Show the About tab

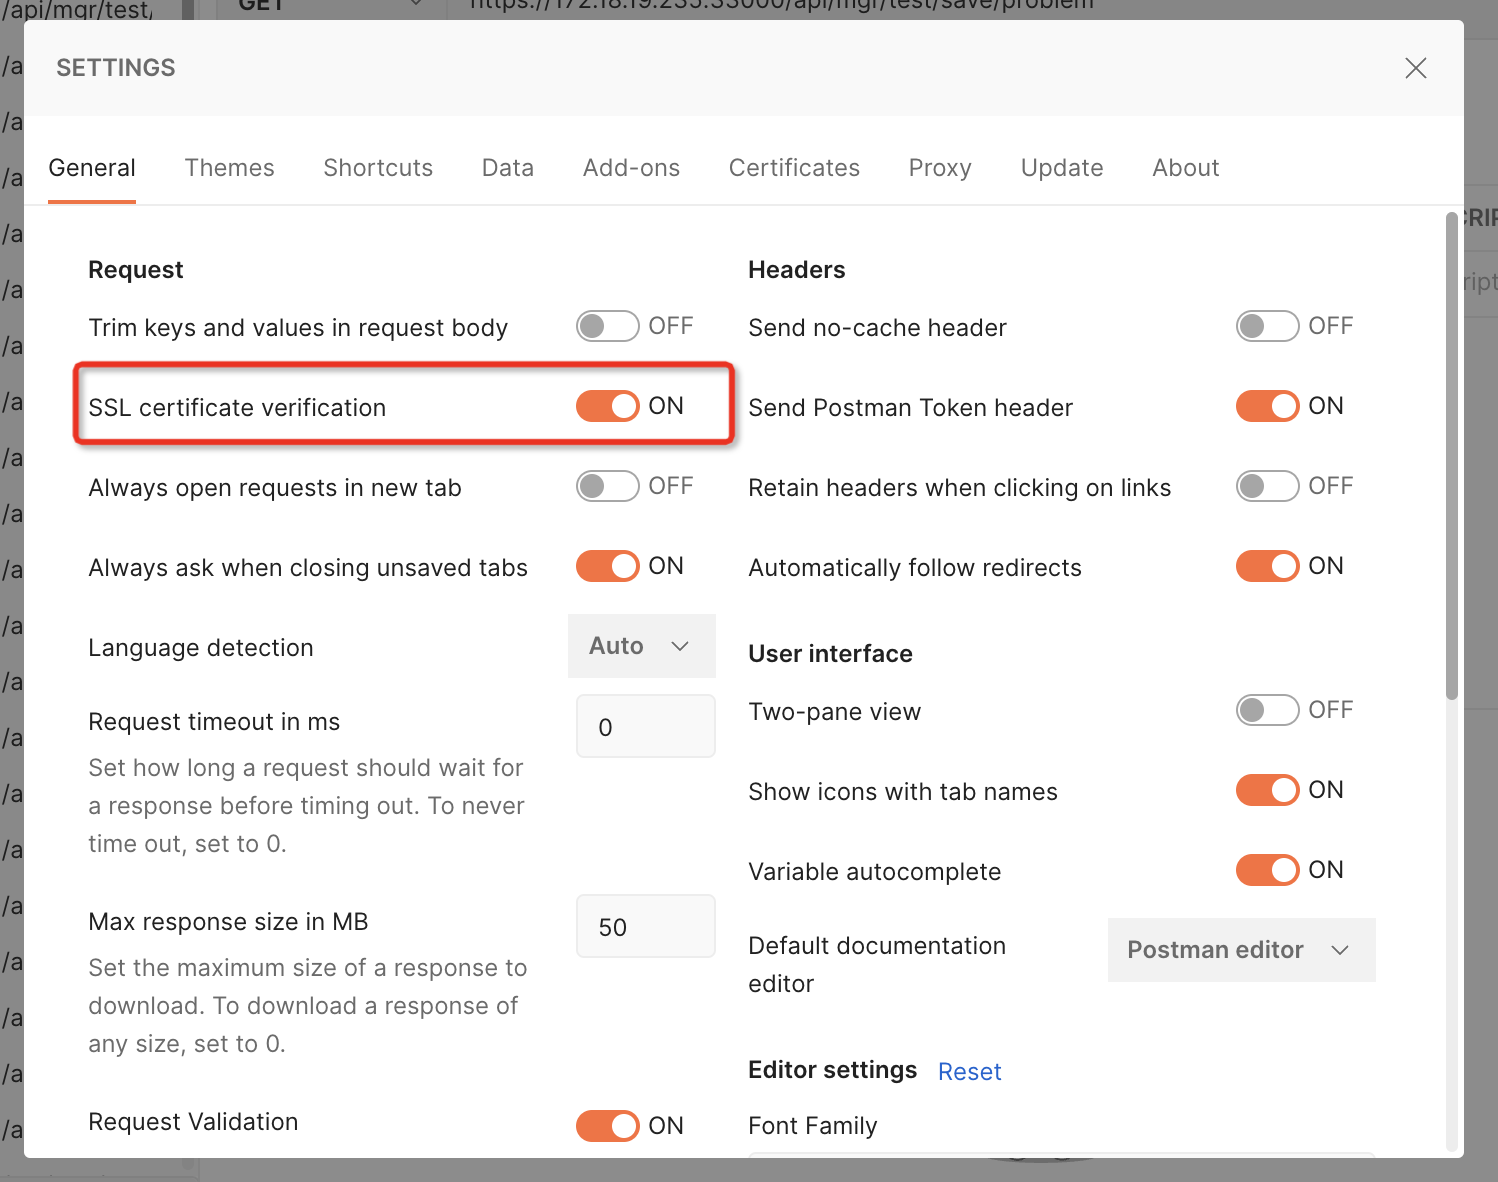1186,168
